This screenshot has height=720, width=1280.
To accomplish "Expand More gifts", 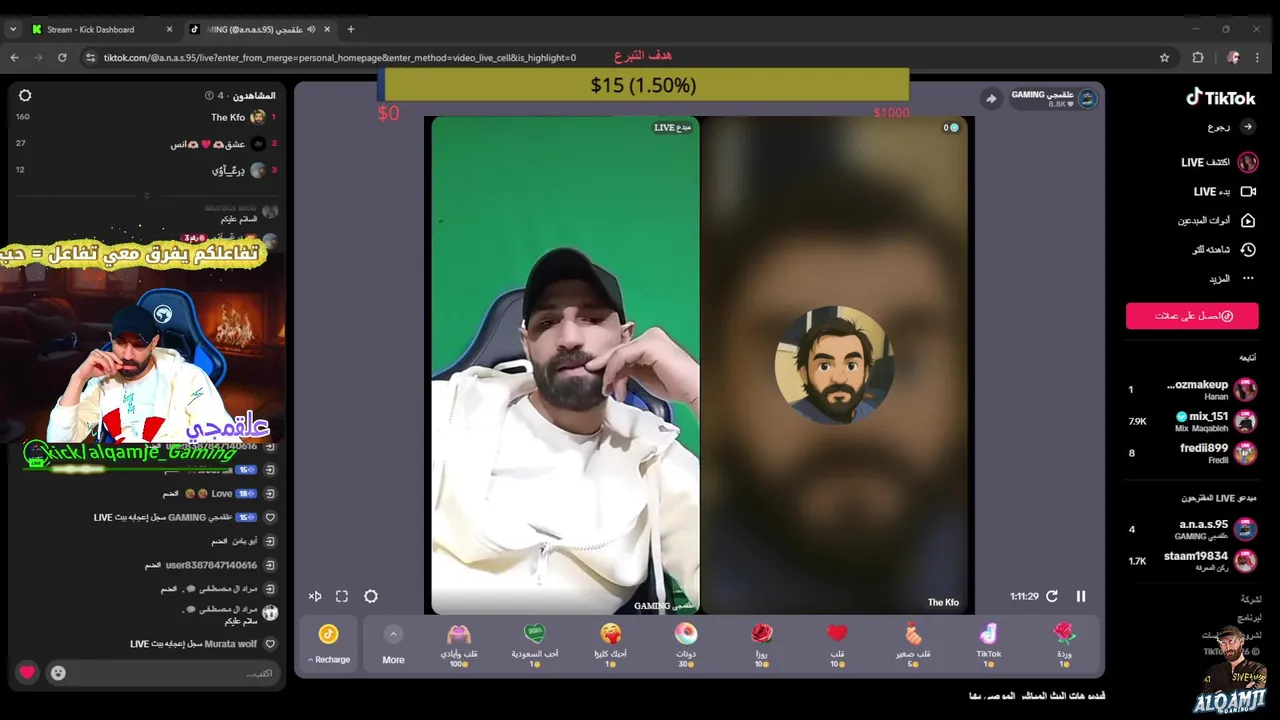I will 393,645.
